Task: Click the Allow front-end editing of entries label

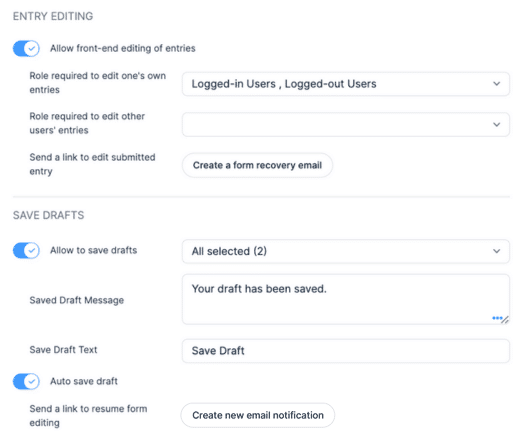Action: (123, 48)
